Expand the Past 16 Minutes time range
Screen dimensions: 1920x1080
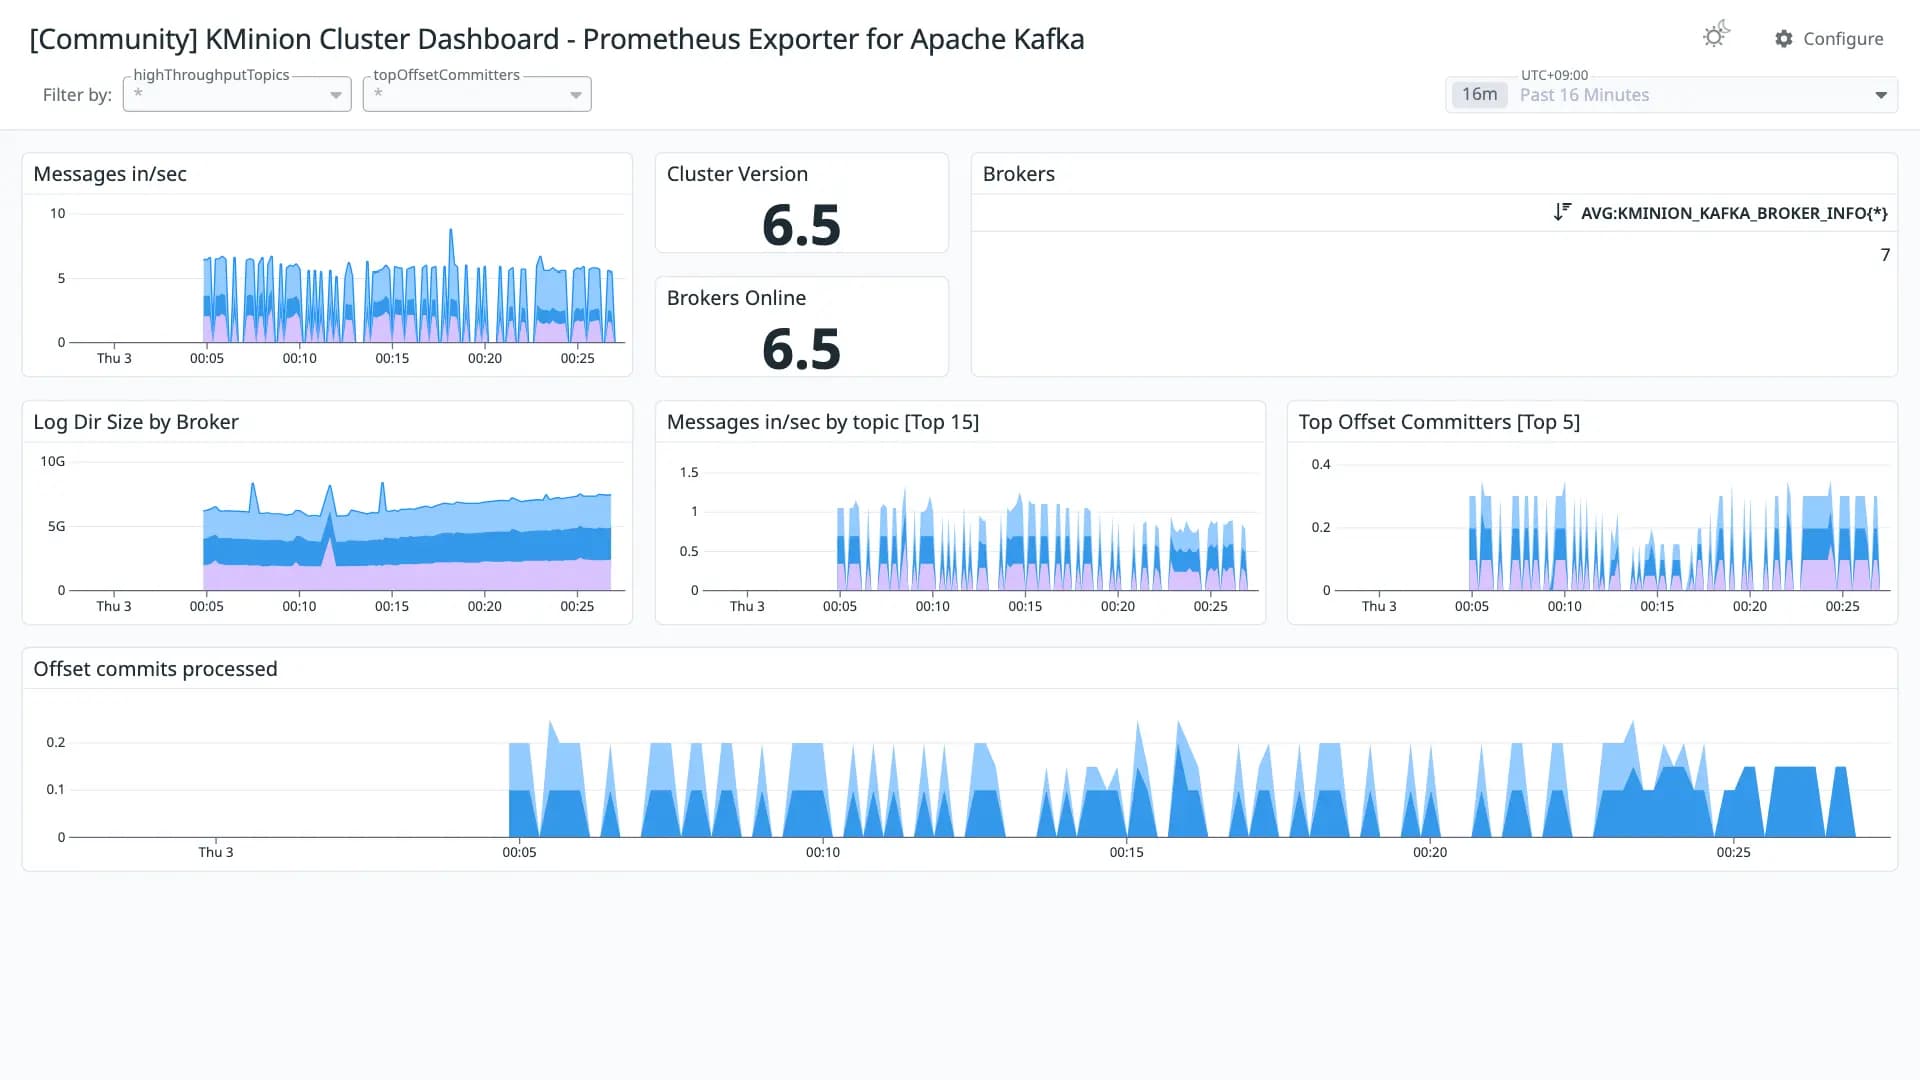click(1672, 95)
